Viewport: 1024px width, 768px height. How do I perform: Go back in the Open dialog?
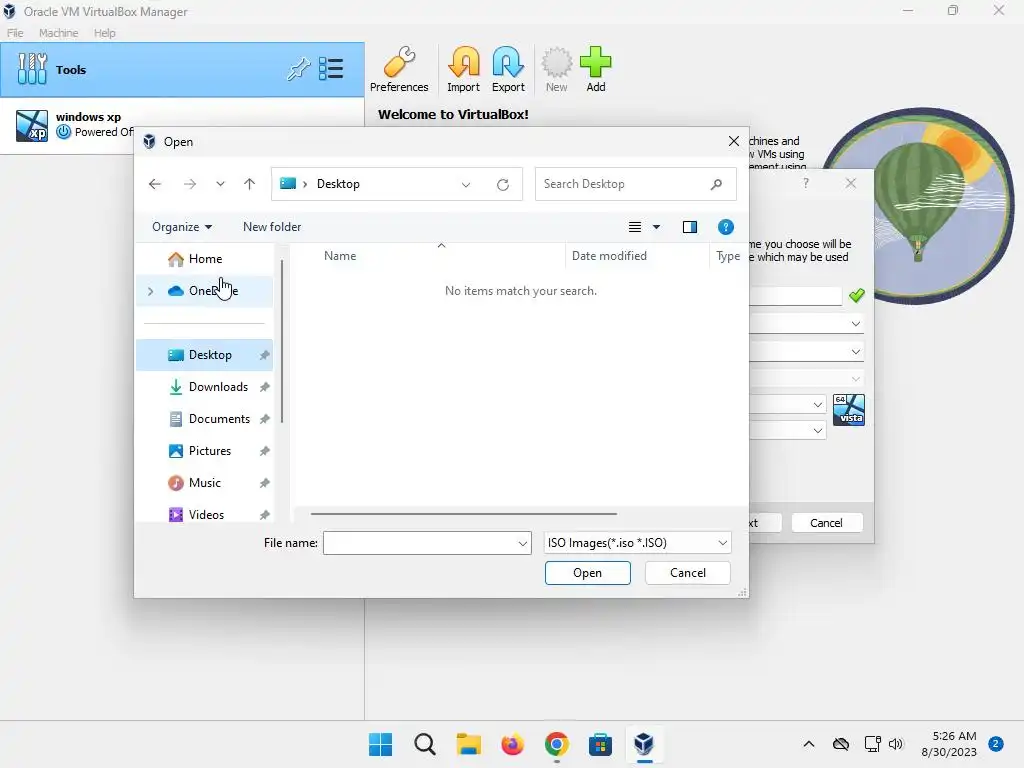[x=155, y=184]
